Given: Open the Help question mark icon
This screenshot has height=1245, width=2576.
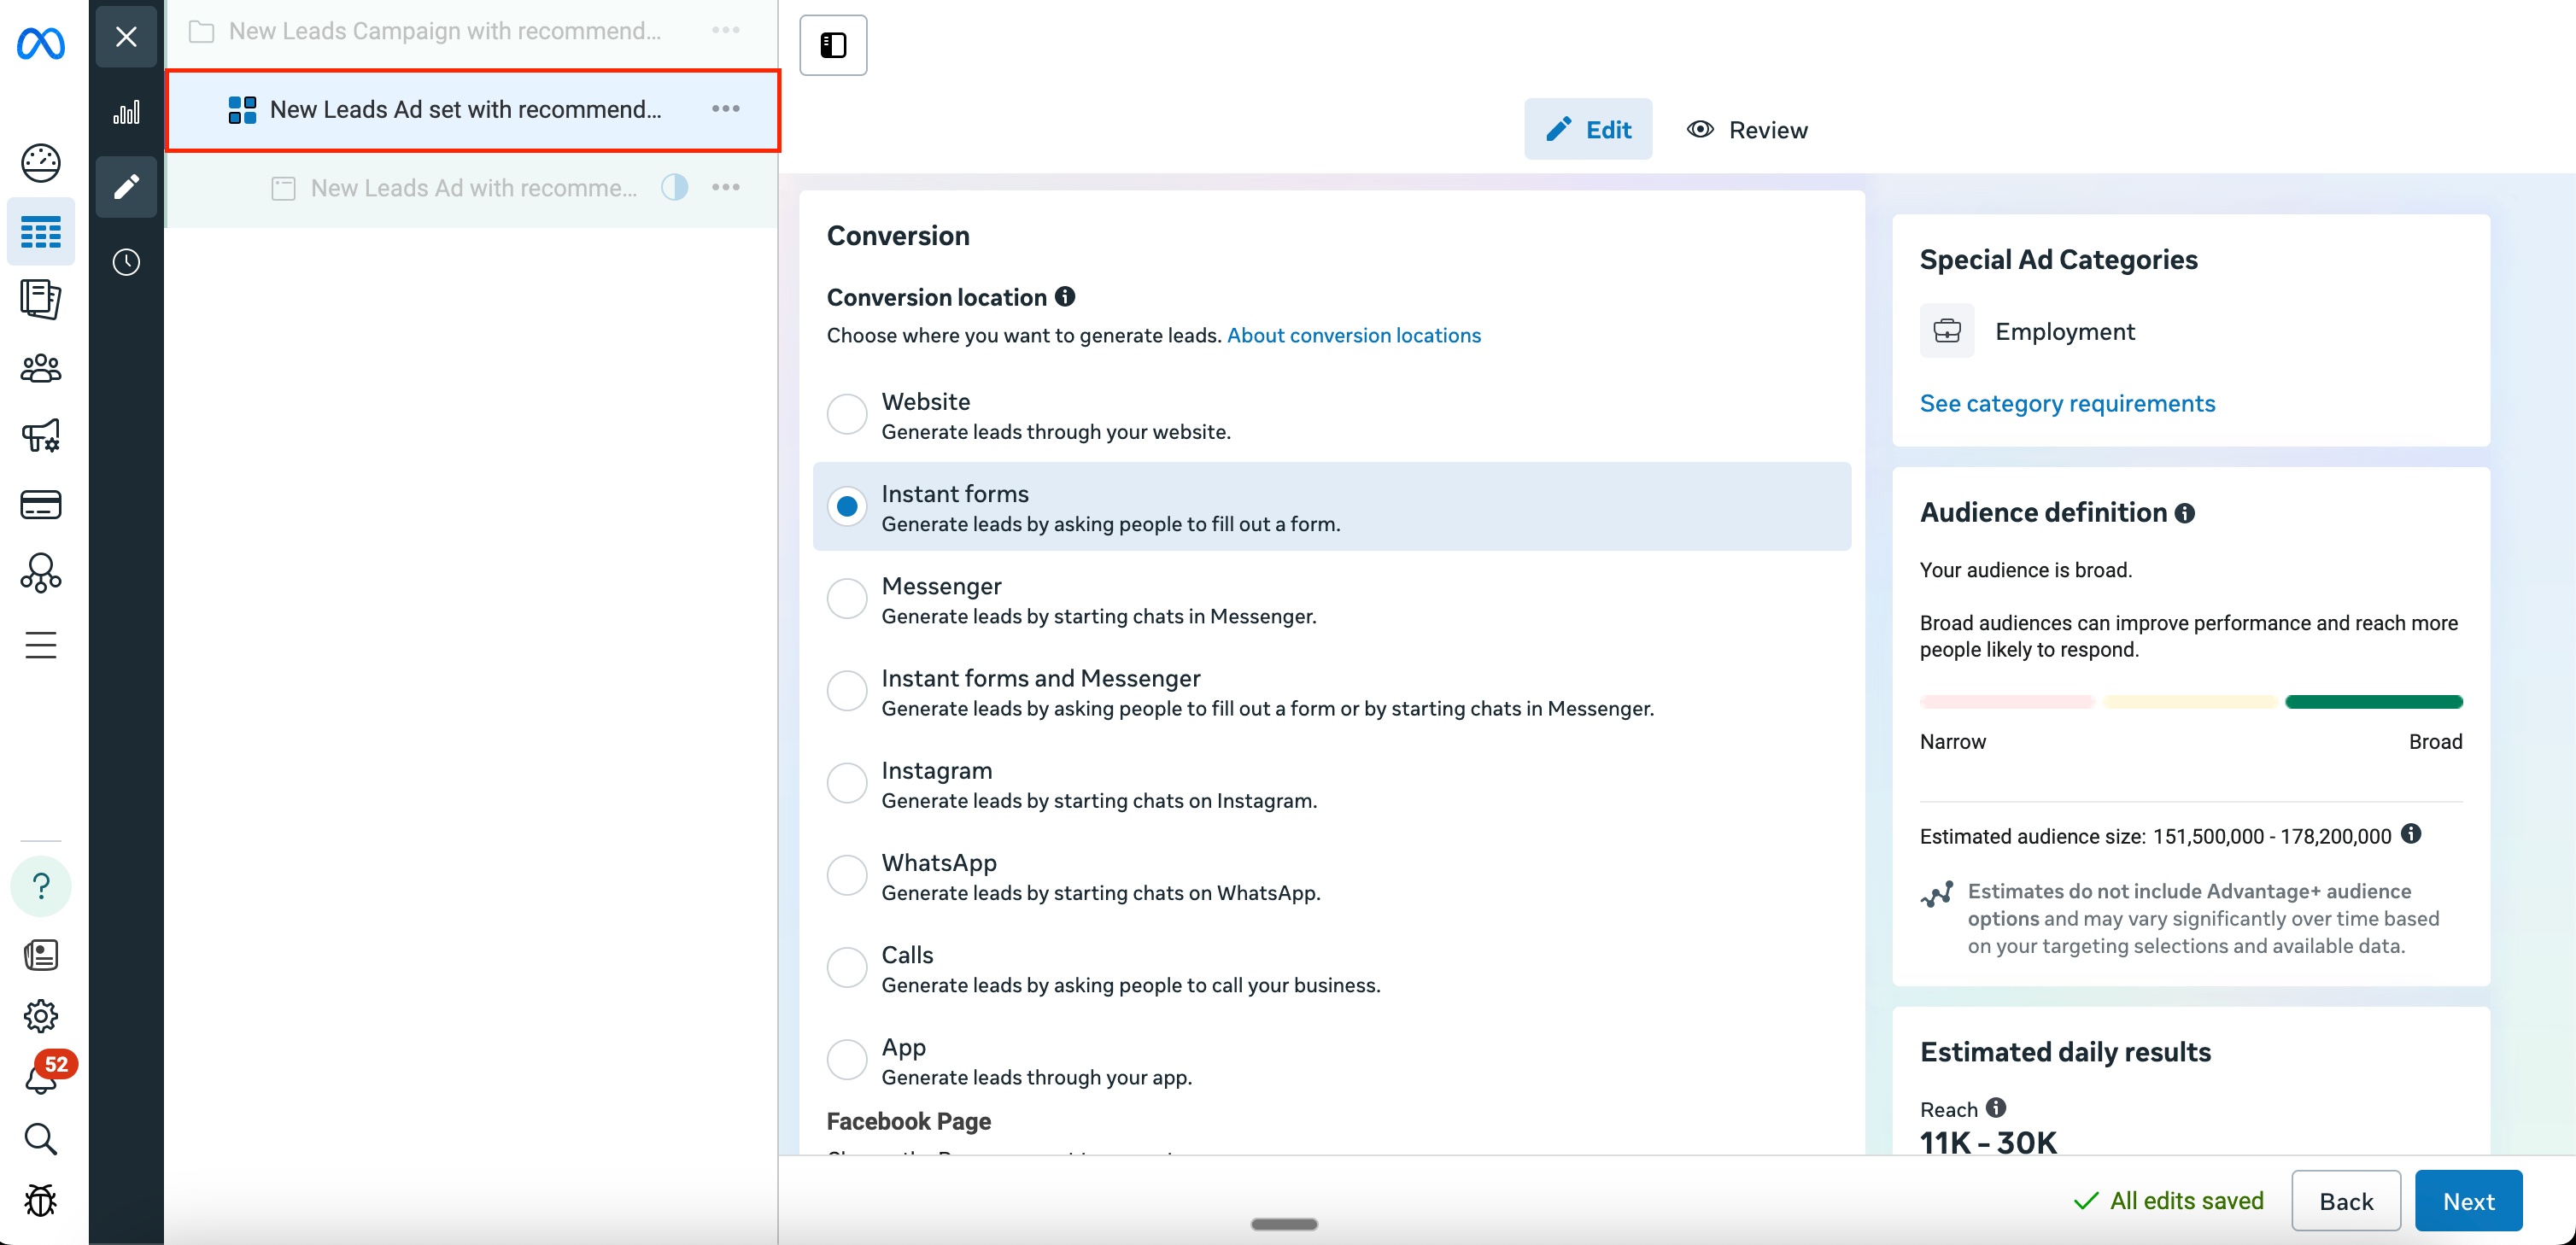Looking at the screenshot, I should (x=41, y=885).
